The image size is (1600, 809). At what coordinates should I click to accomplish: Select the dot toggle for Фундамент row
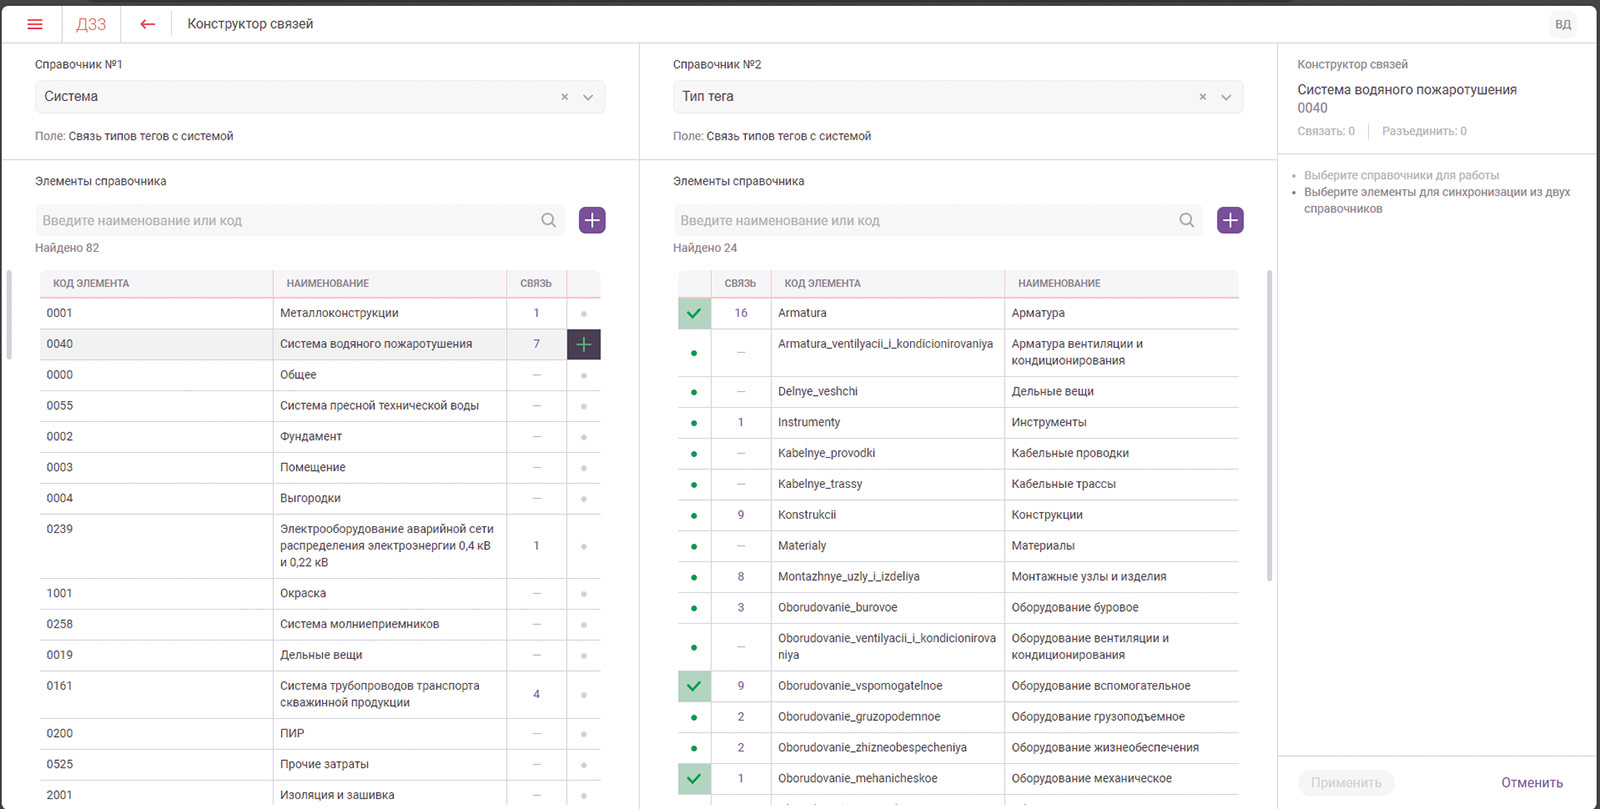(584, 437)
